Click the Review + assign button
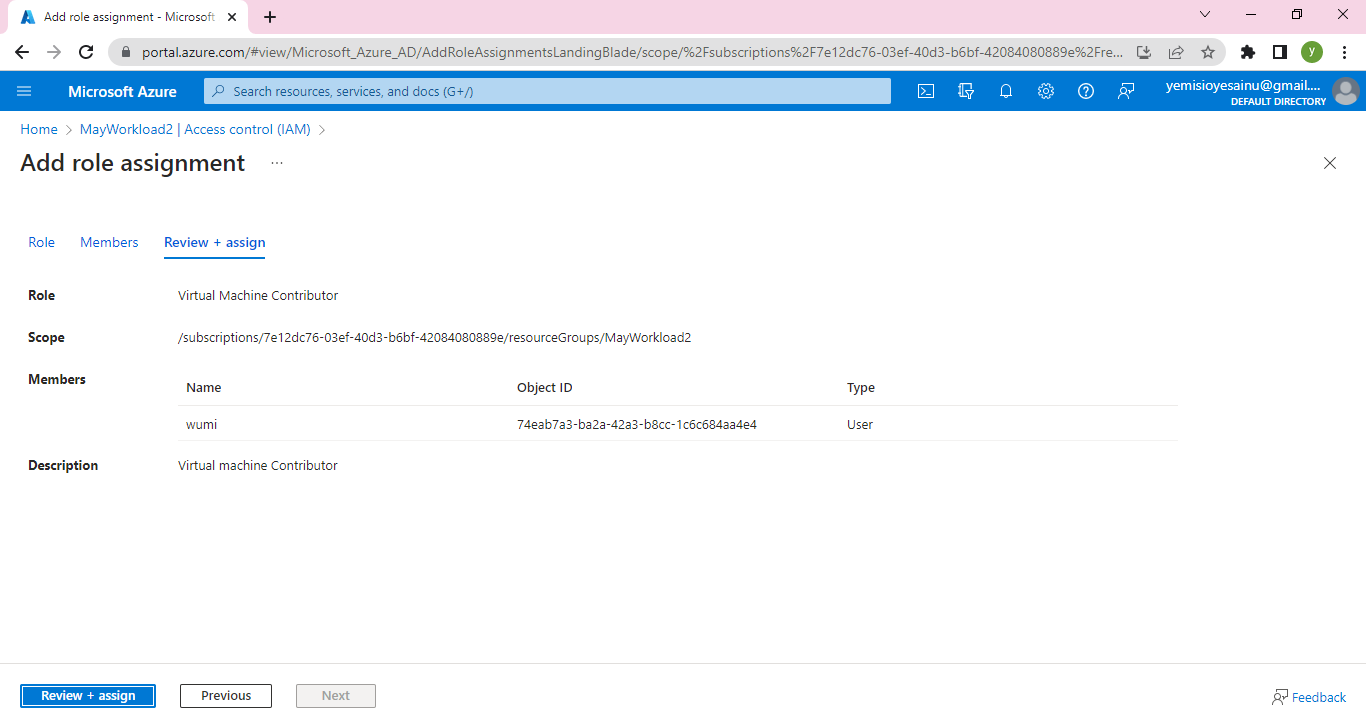Viewport: 1366px width, 728px height. click(88, 696)
